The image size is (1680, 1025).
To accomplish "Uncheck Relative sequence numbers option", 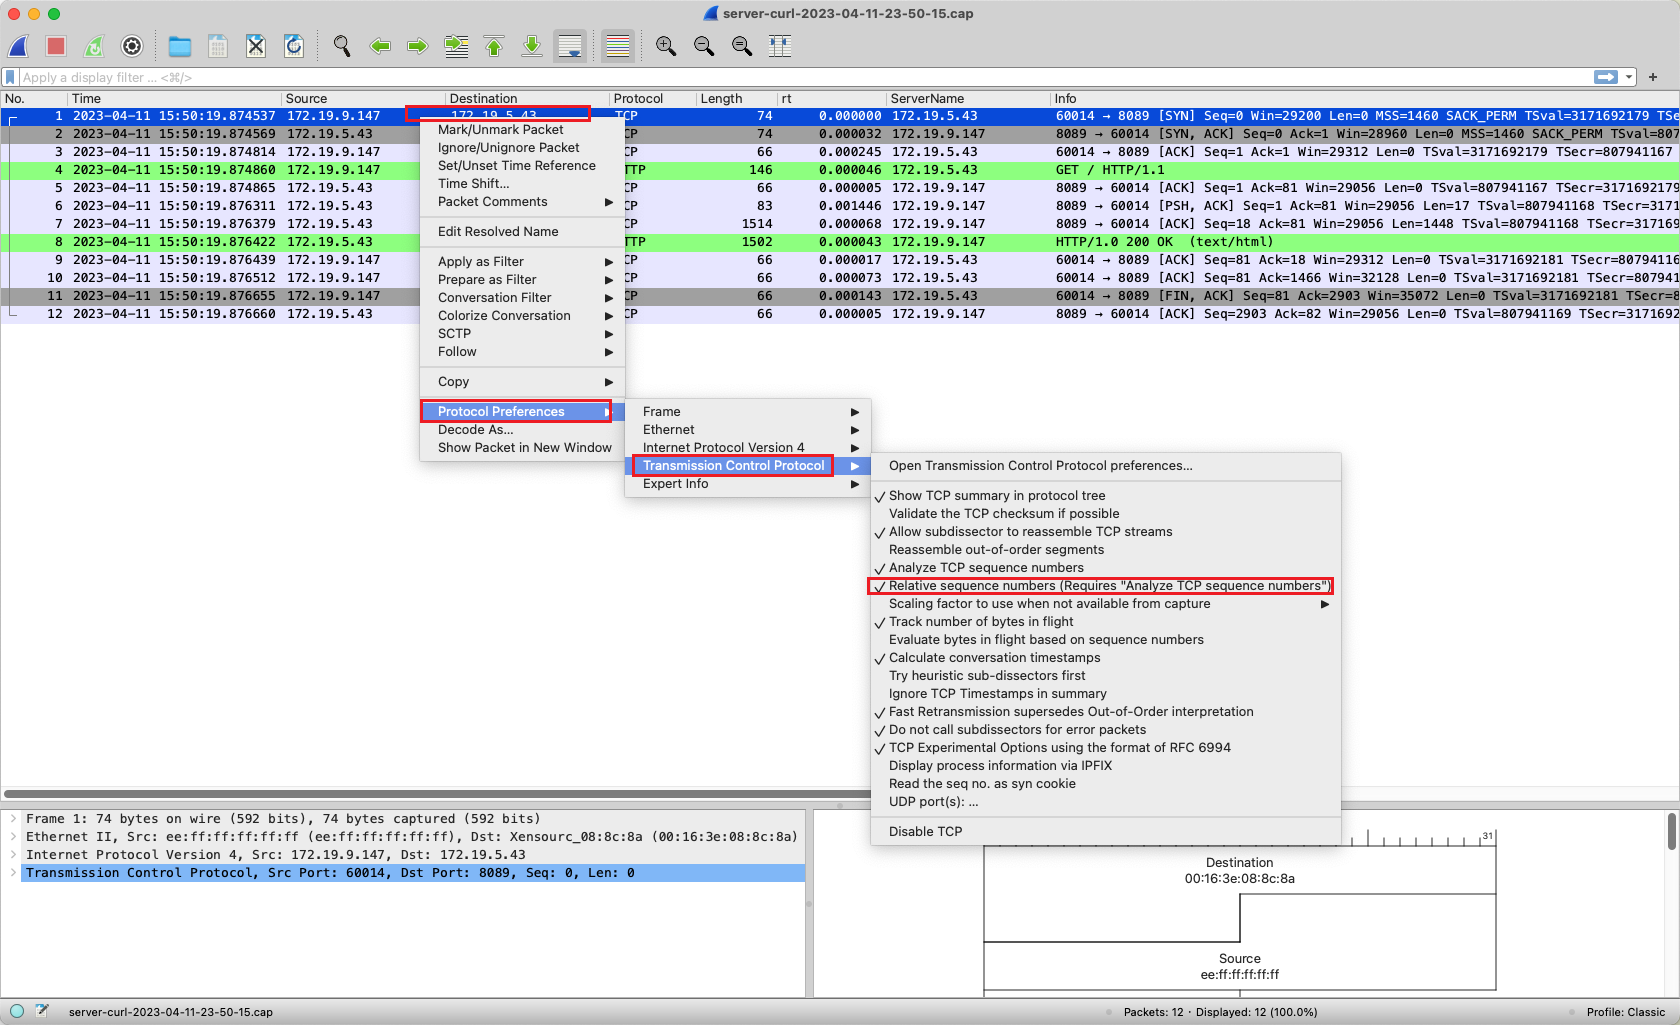I will coord(1105,586).
